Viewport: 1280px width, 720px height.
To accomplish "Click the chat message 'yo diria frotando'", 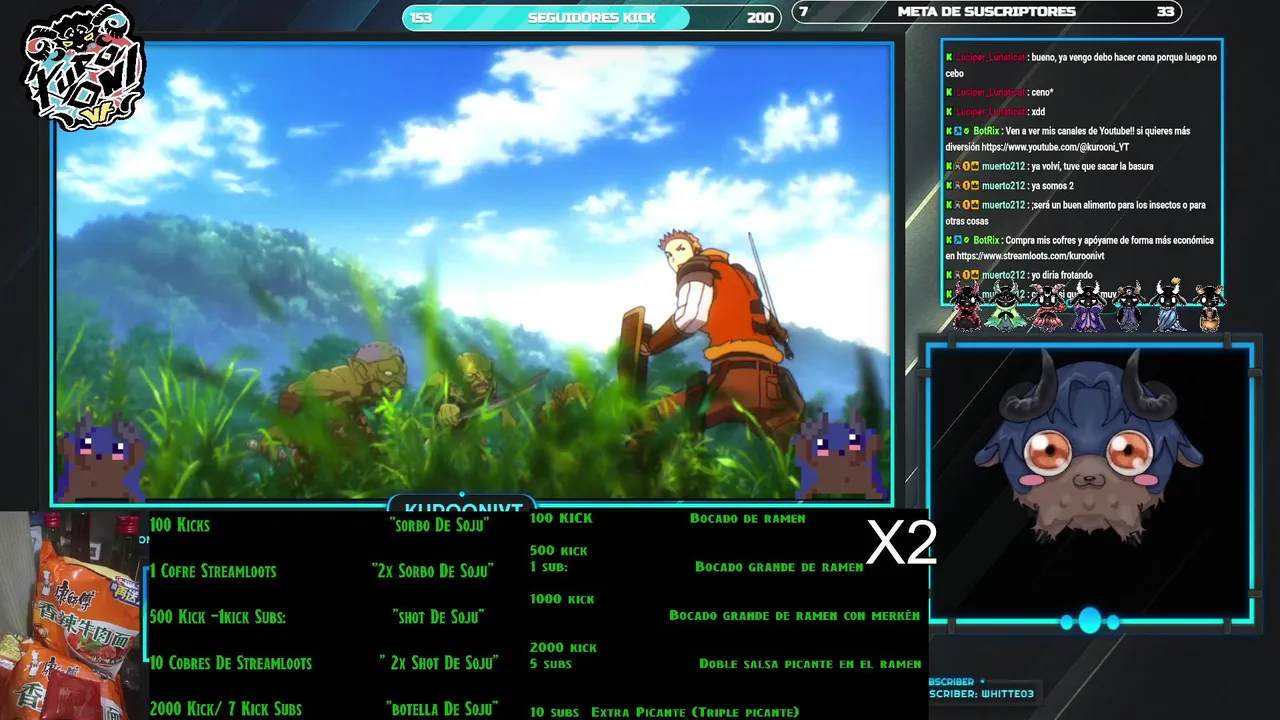I will [x=1062, y=276].
